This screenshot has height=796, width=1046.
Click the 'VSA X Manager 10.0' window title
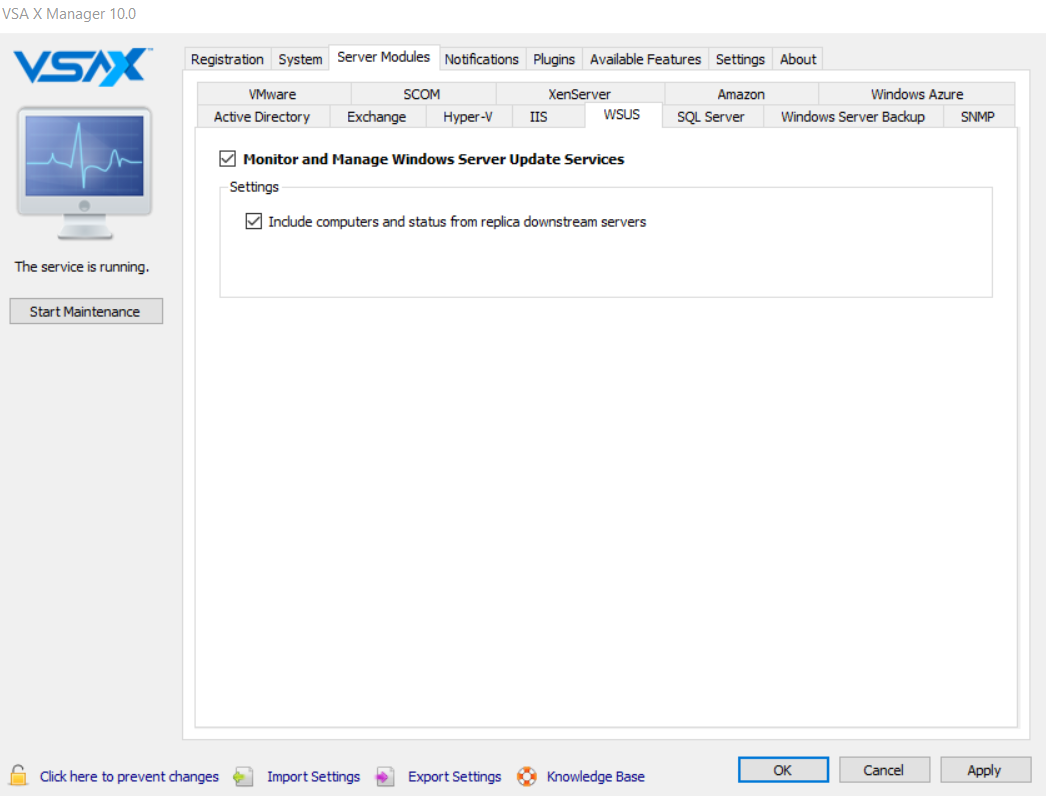click(x=69, y=14)
